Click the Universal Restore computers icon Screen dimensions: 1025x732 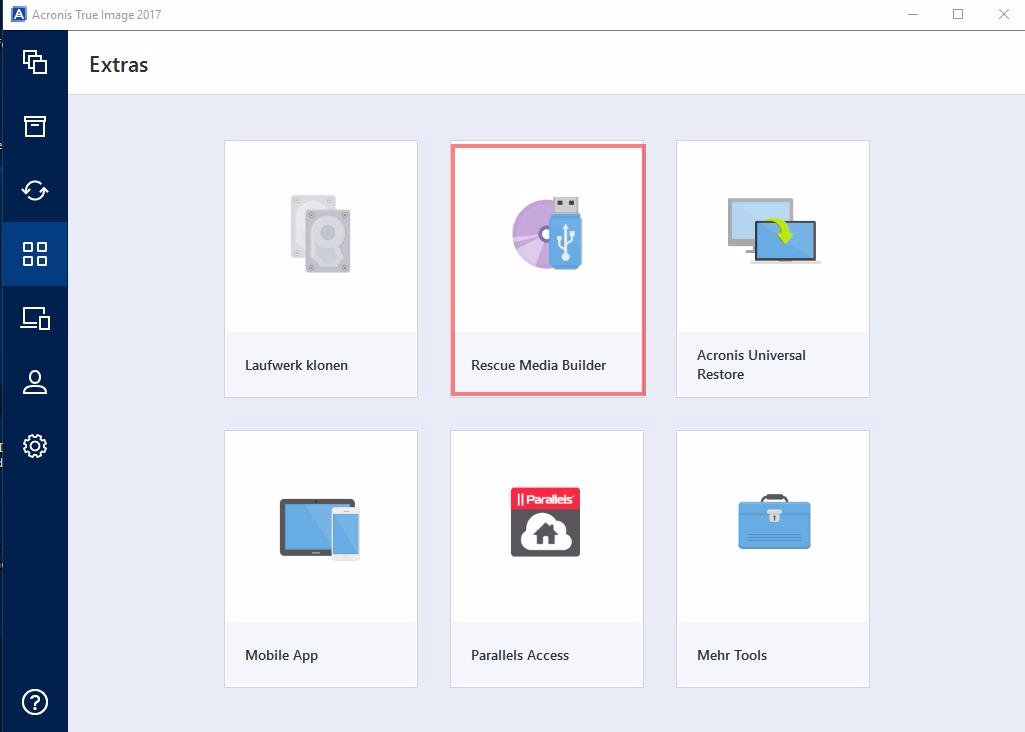tap(773, 231)
